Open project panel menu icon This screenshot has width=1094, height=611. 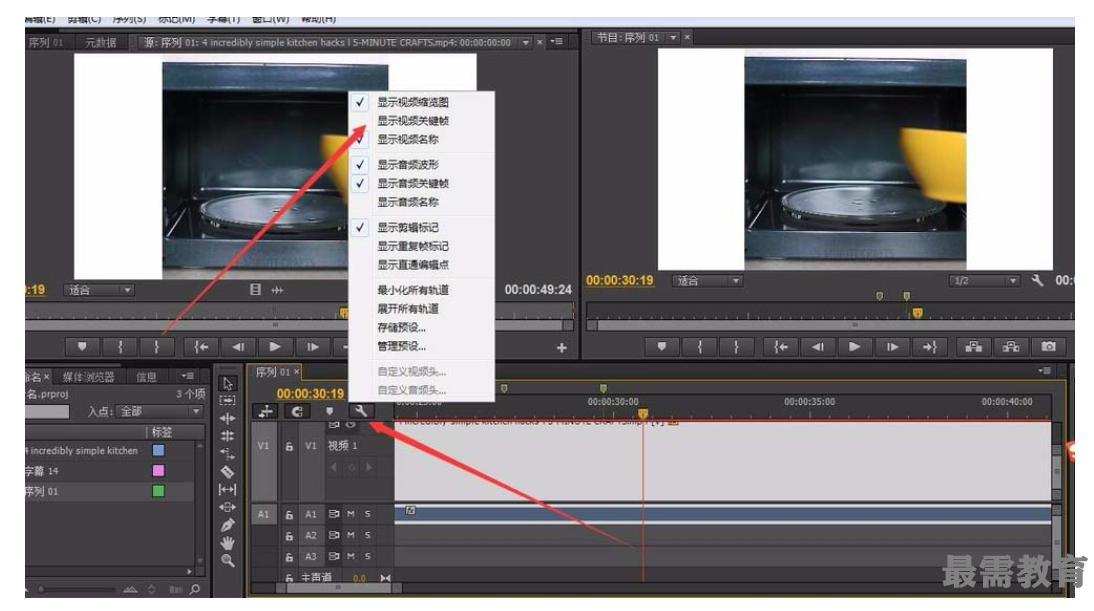tap(188, 376)
